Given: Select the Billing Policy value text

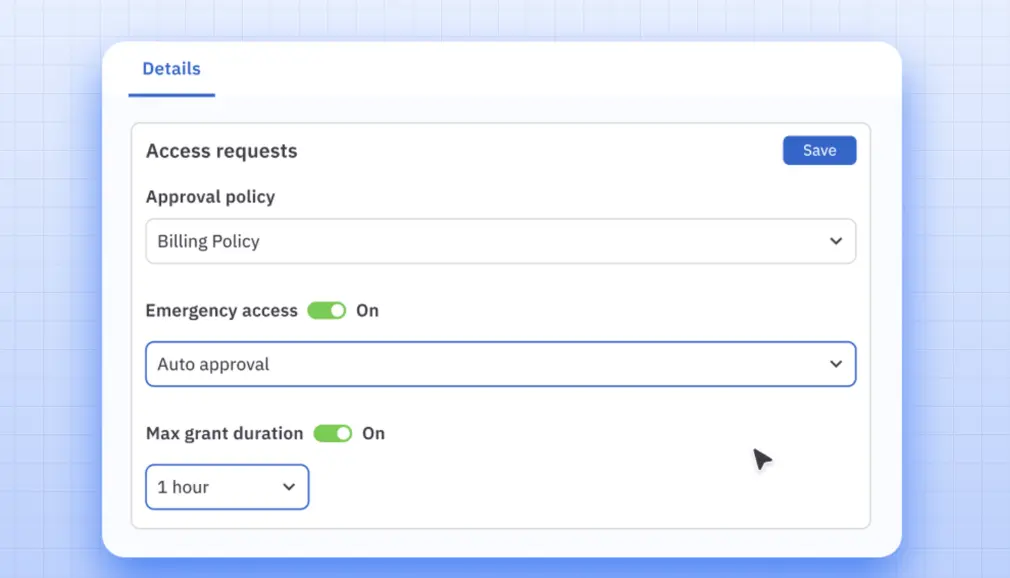Looking at the screenshot, I should coord(208,241).
